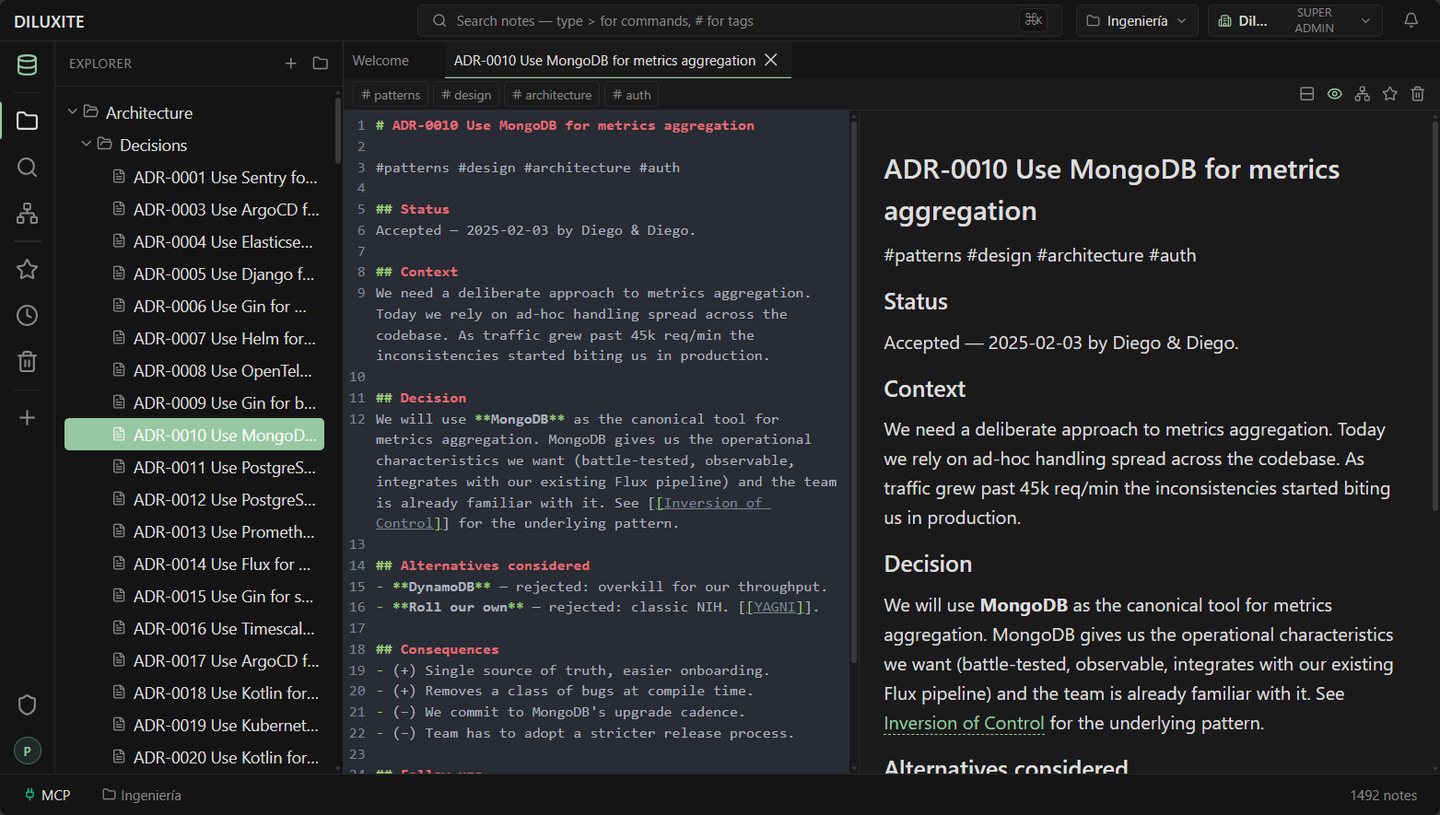Open note ADR-0001 Use Sentry

194,177
